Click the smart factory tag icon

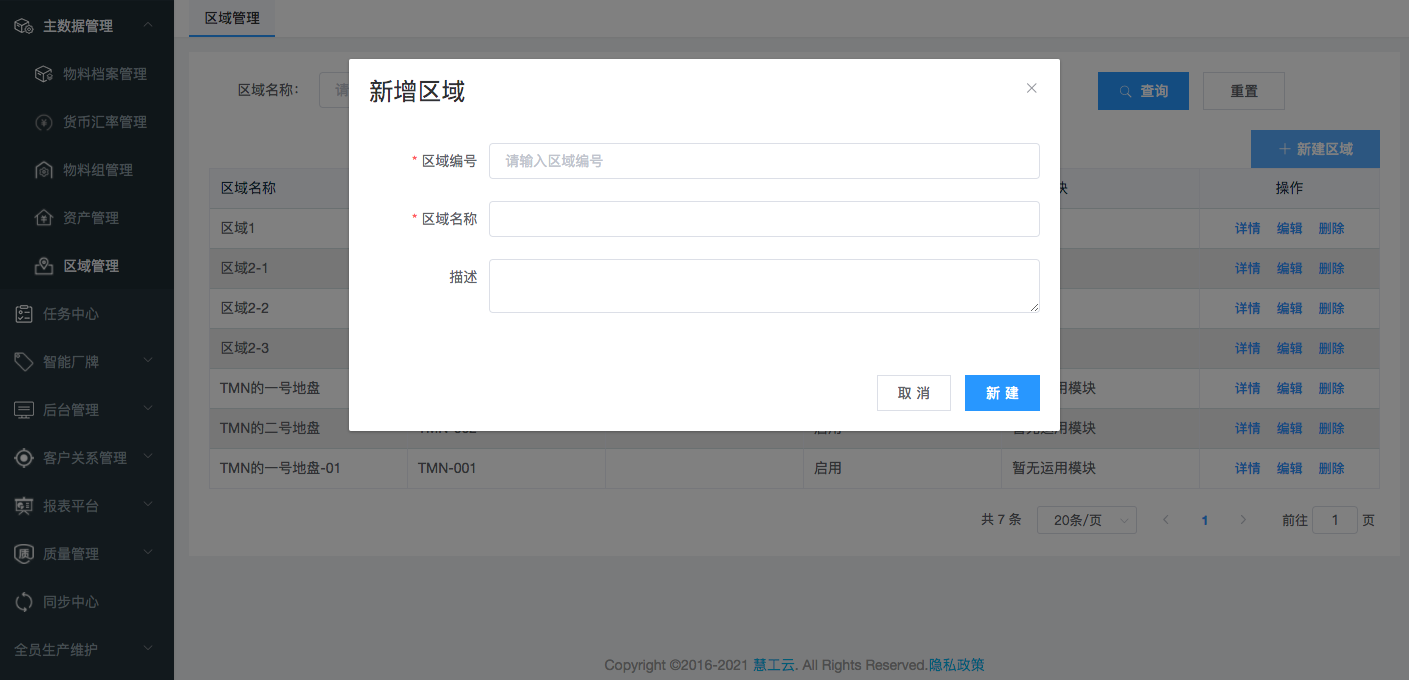tap(24, 362)
